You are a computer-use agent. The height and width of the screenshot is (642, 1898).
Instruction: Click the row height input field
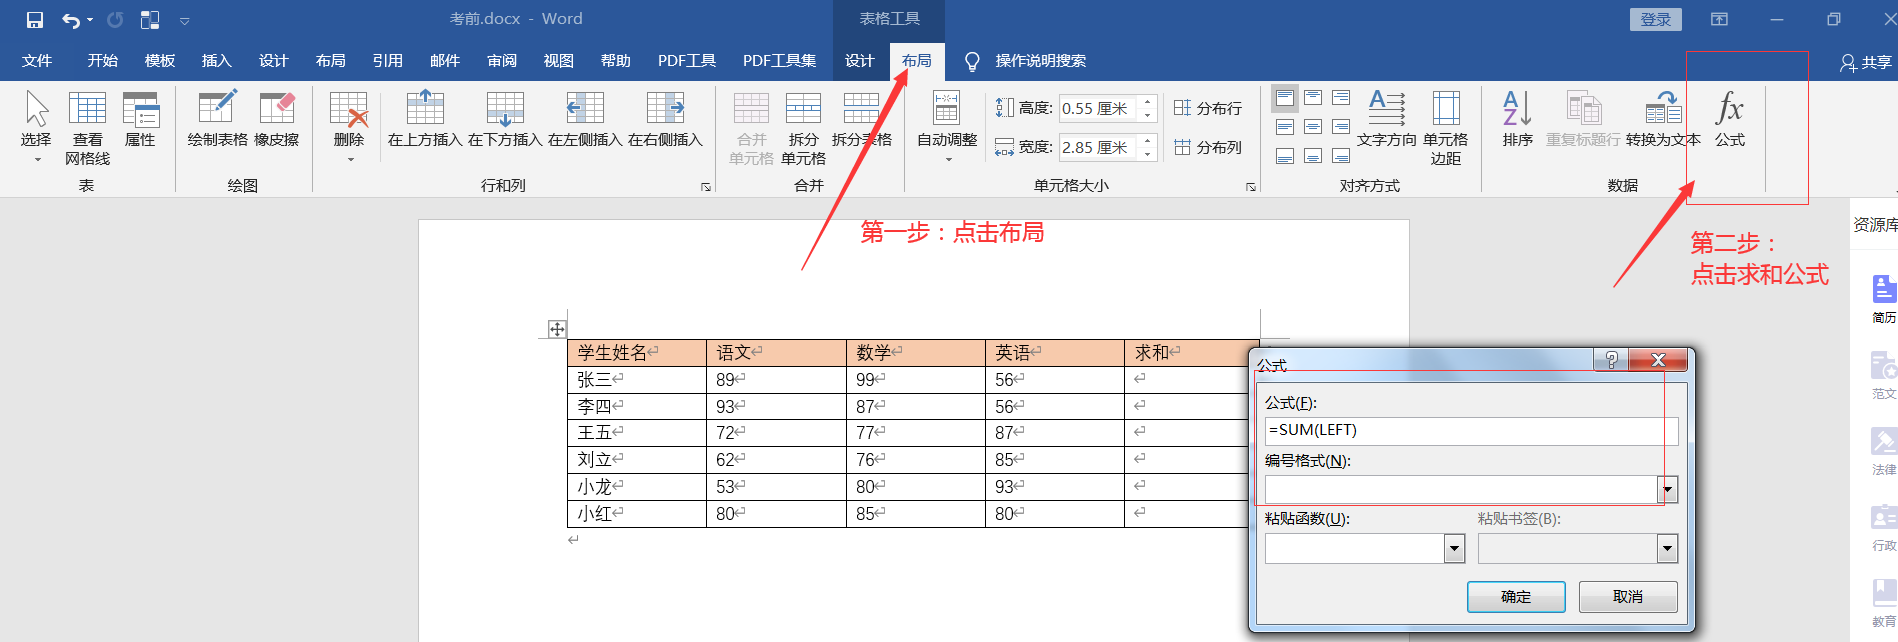tap(1099, 108)
